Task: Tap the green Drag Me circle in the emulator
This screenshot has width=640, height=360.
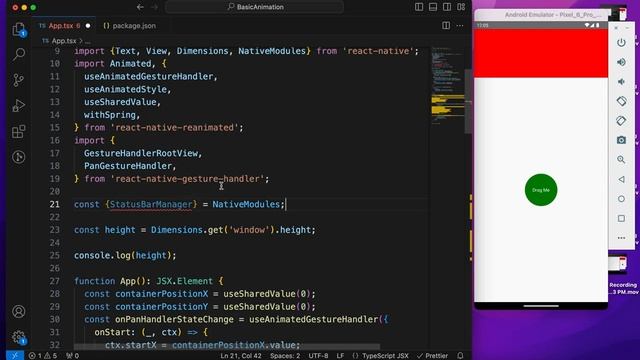Action: coord(541,190)
